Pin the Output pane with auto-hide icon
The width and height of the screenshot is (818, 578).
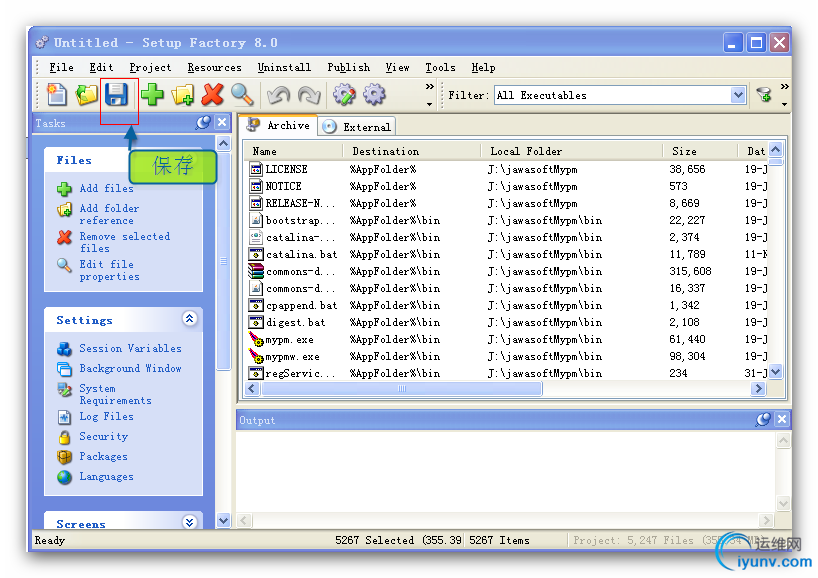(x=763, y=419)
